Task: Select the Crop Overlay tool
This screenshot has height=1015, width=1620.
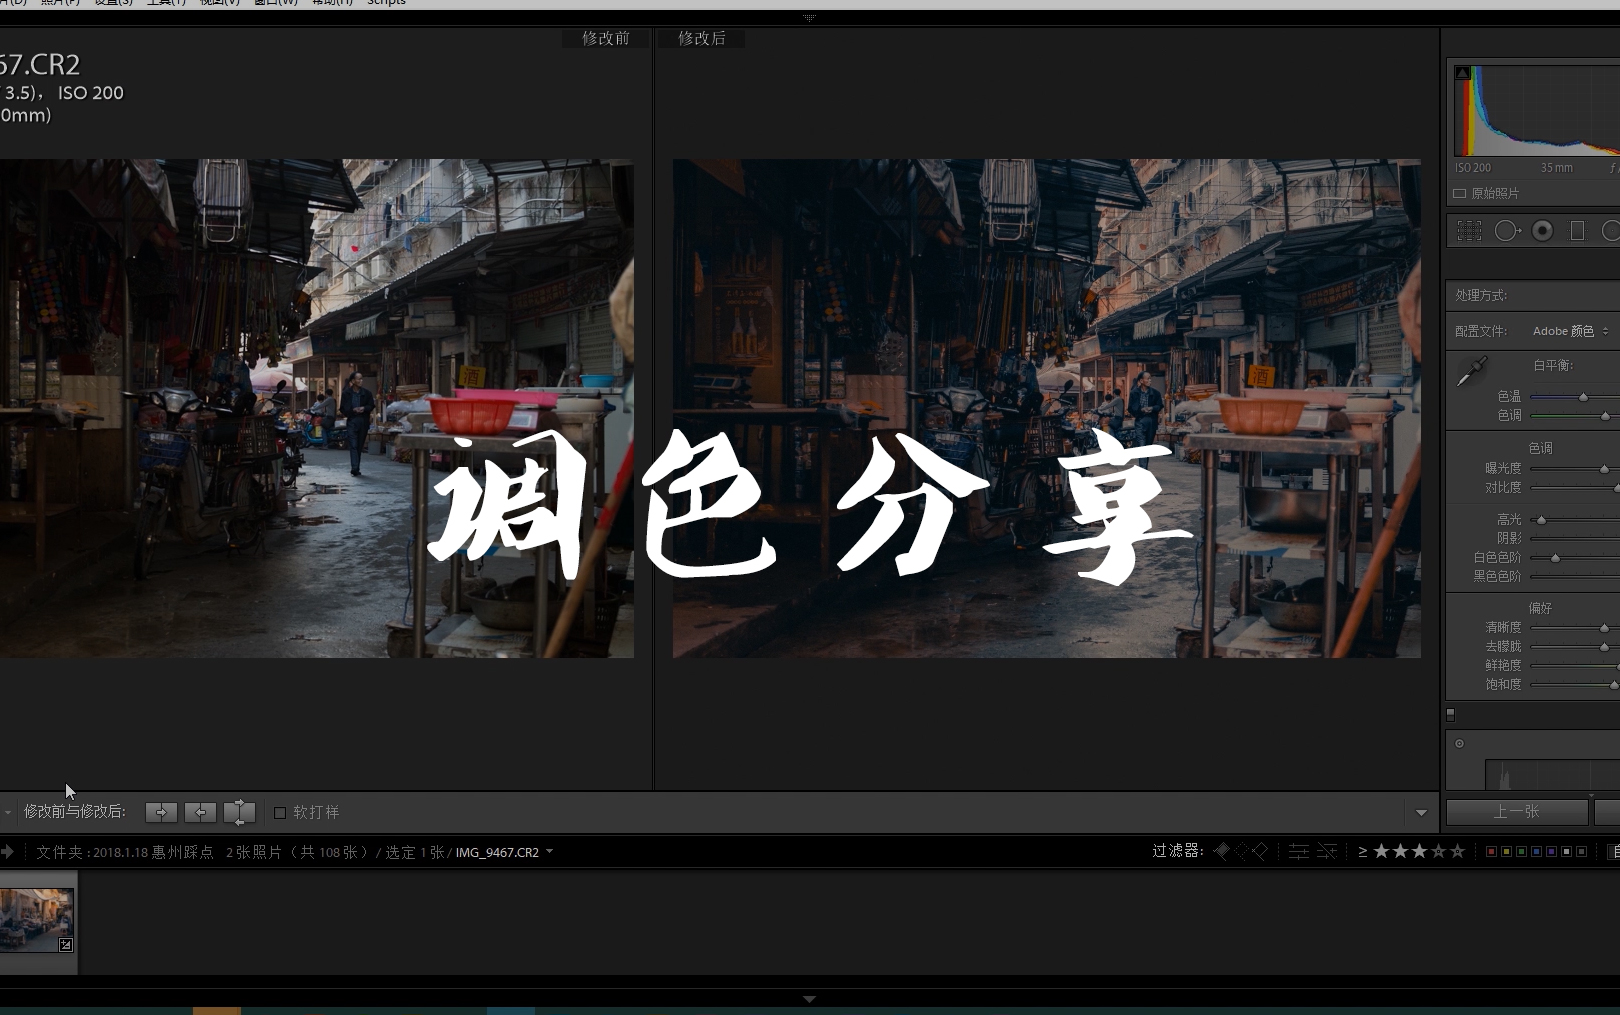Action: tap(1469, 231)
